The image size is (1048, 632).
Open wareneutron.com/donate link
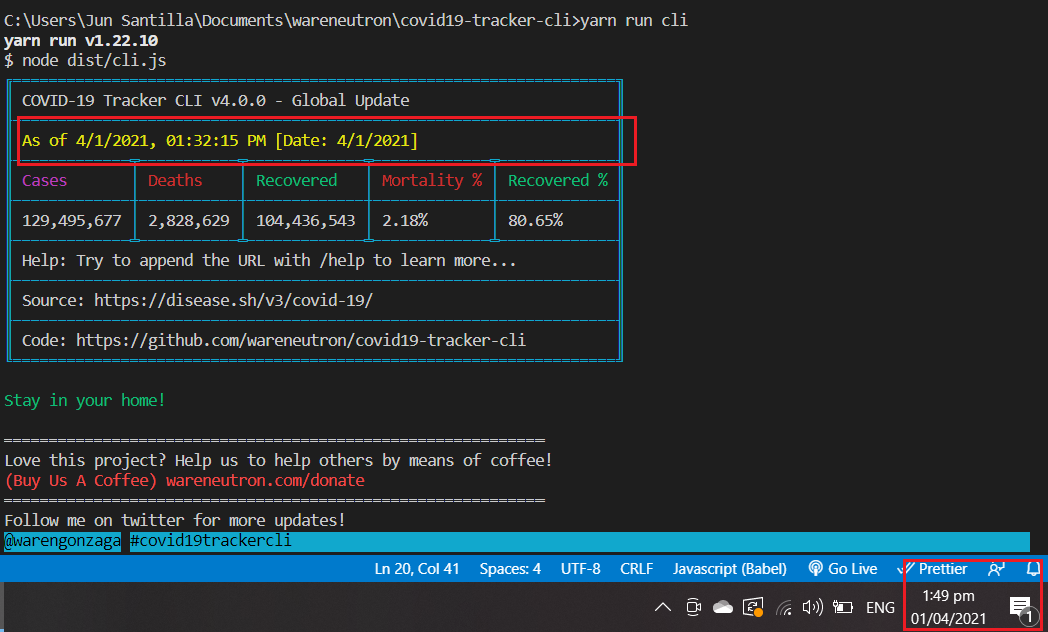point(265,480)
